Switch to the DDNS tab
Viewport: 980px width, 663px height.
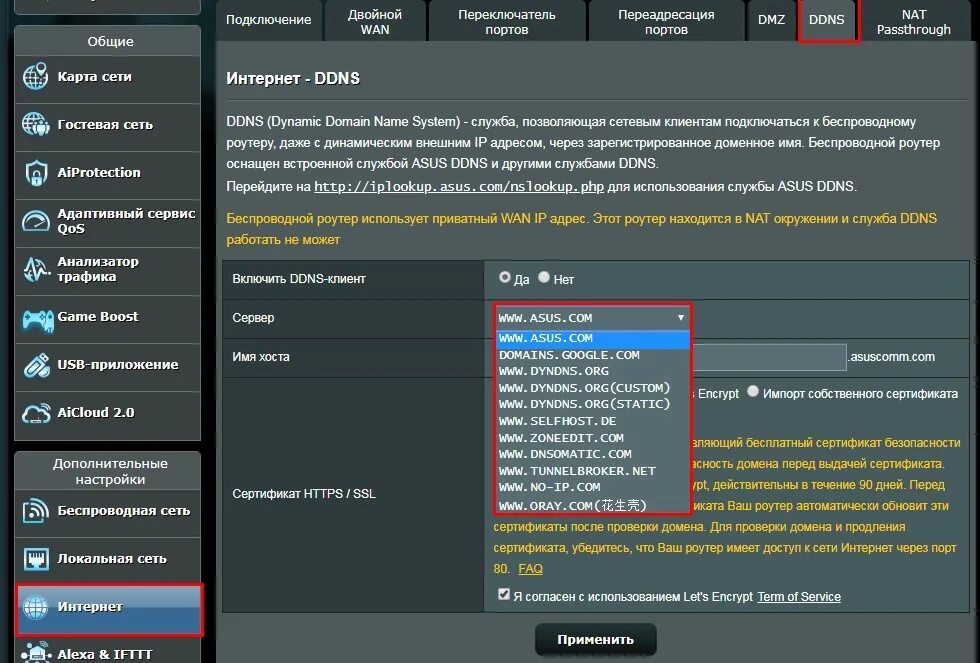827,20
